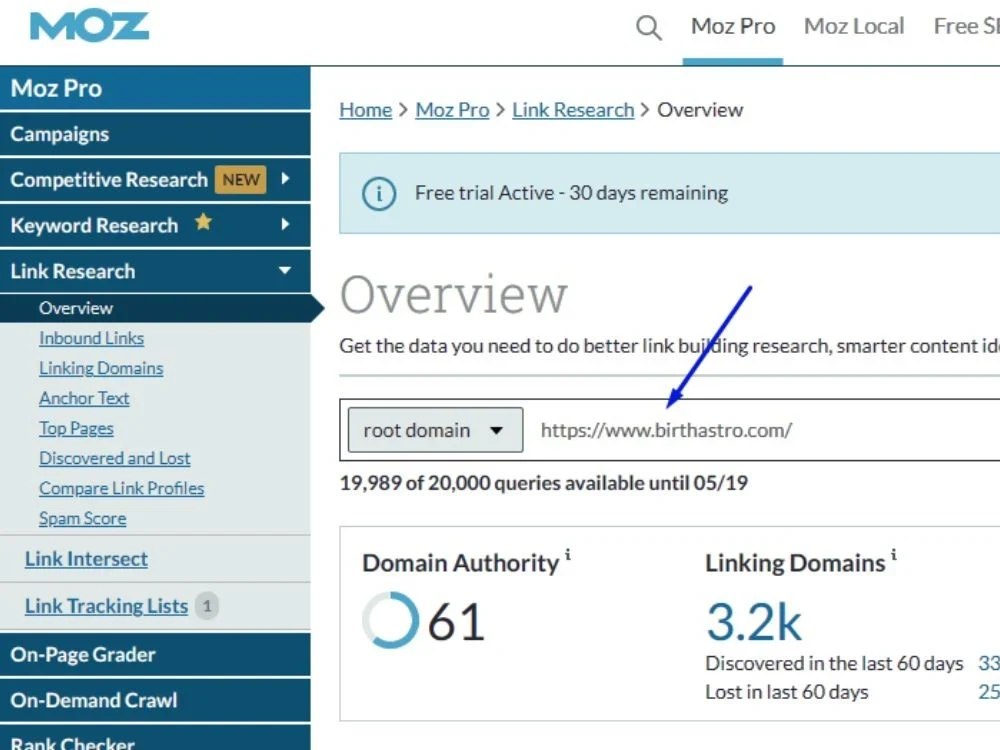Click the 3.2k Linking Domains value
1000x750 pixels.
point(754,622)
